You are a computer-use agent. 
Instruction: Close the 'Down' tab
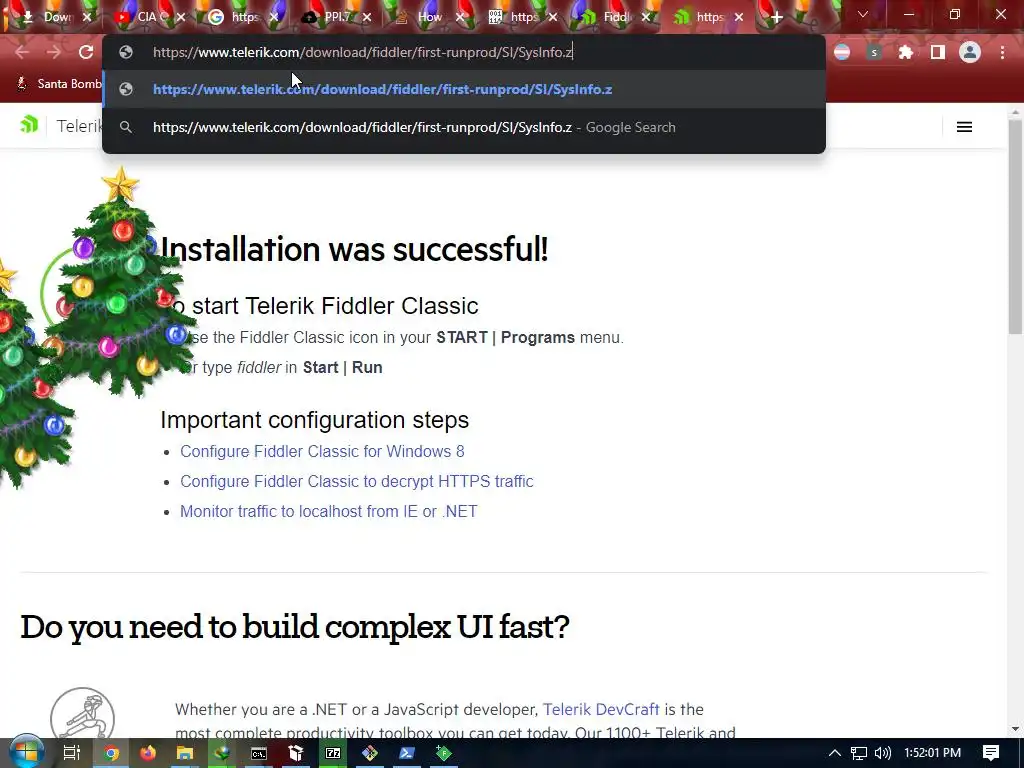(87, 17)
